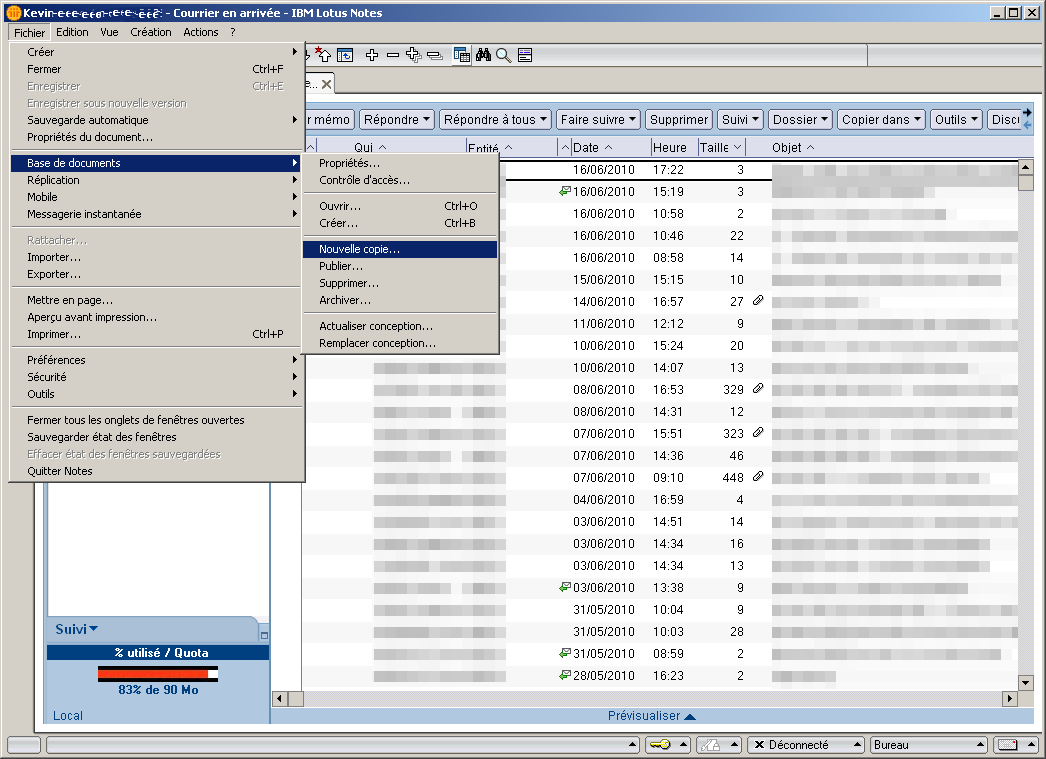Open the Création menu
This screenshot has width=1046, height=759.
(151, 32)
